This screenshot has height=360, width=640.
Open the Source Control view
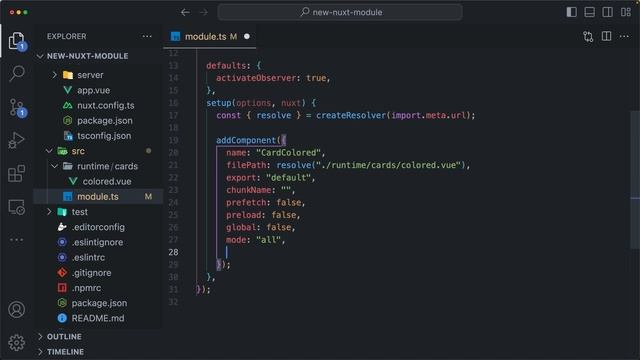pyautogui.click(x=17, y=108)
